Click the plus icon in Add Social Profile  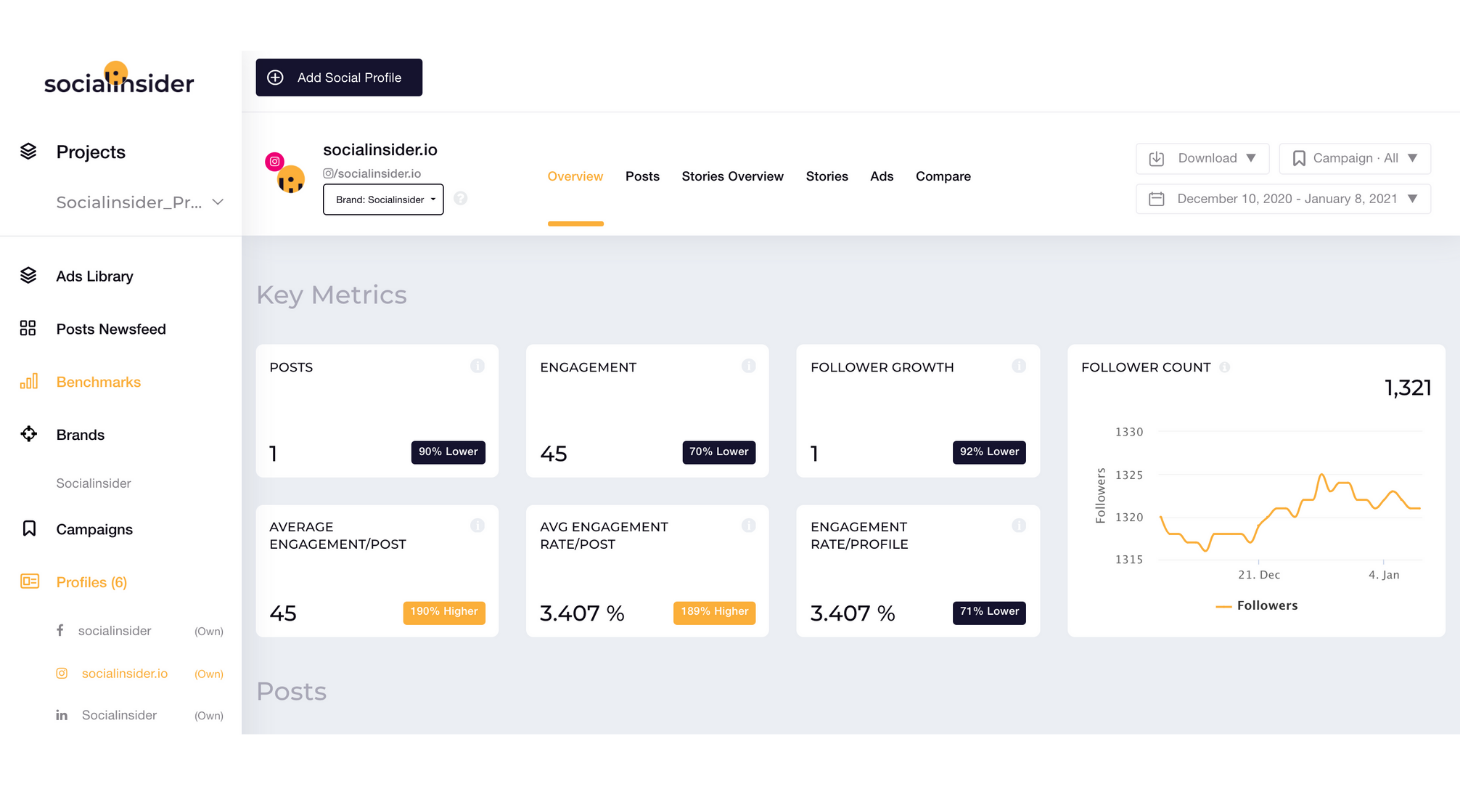click(x=275, y=77)
